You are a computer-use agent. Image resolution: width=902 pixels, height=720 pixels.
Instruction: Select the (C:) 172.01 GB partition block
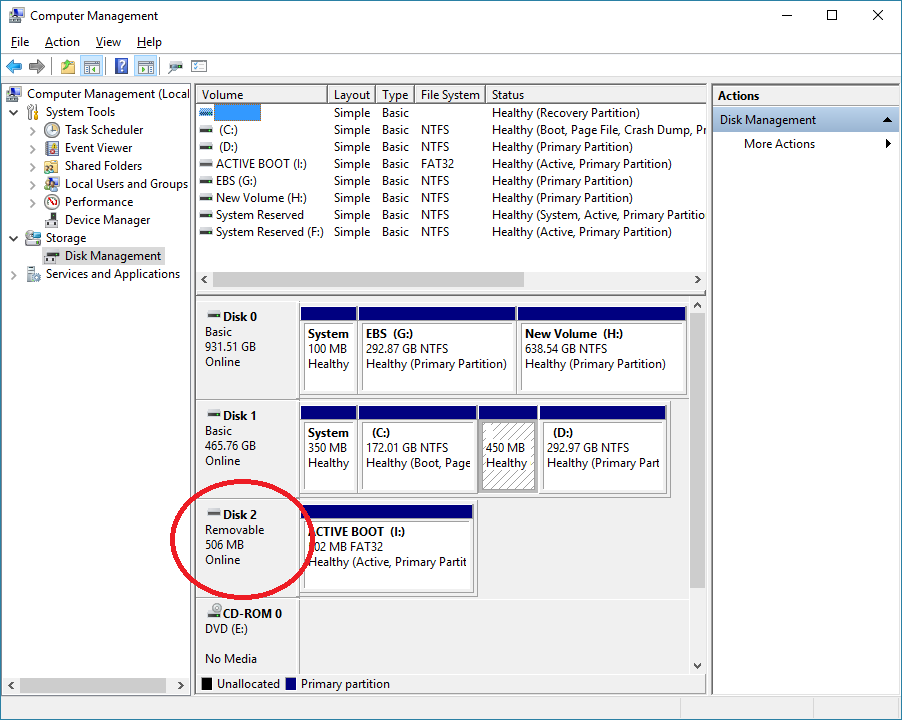(418, 449)
